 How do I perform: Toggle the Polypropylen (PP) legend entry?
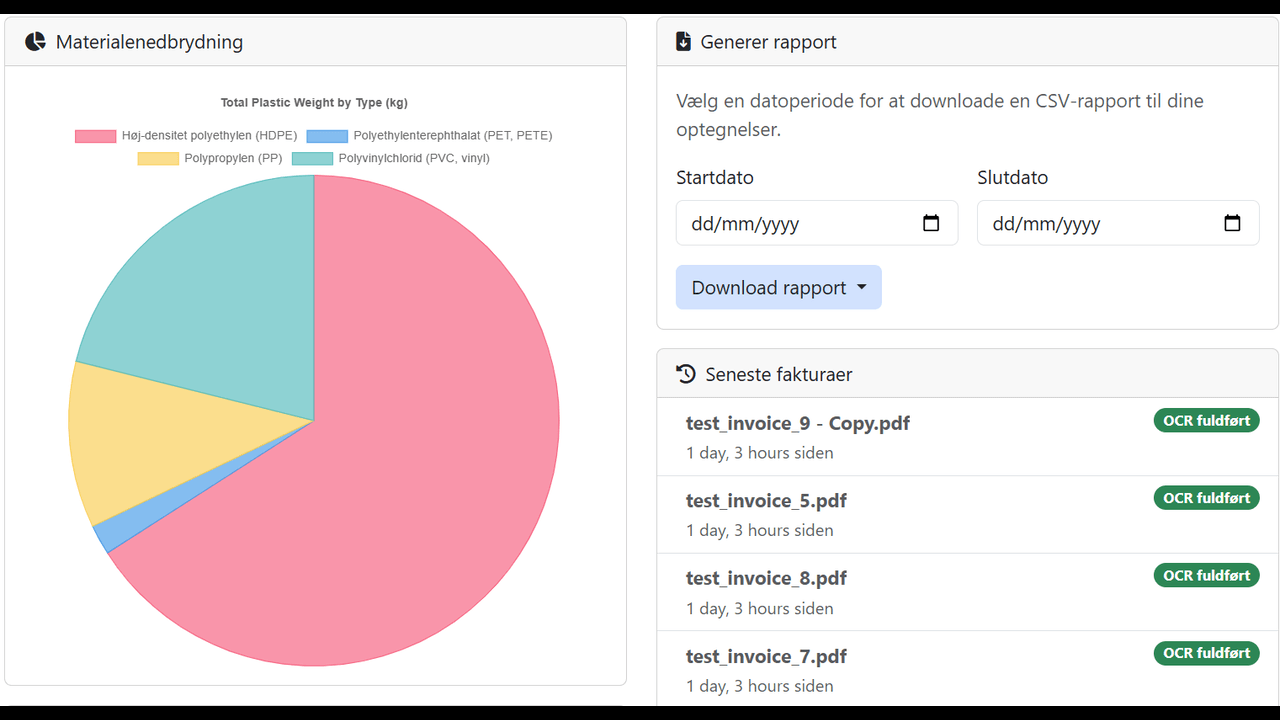[x=210, y=158]
